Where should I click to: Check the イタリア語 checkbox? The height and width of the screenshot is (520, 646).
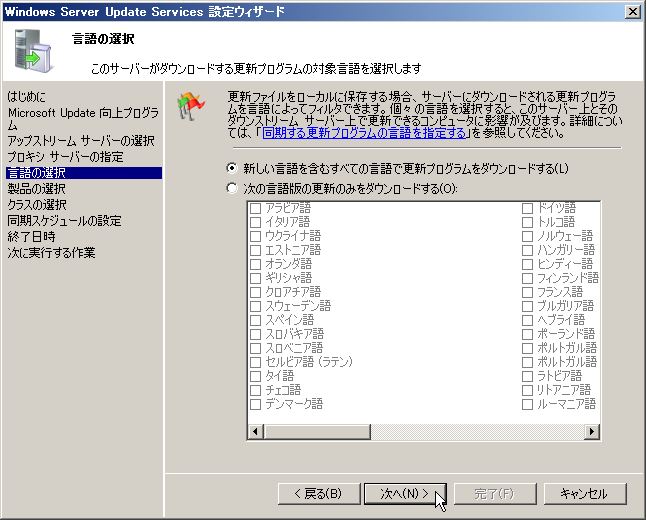[x=255, y=222]
